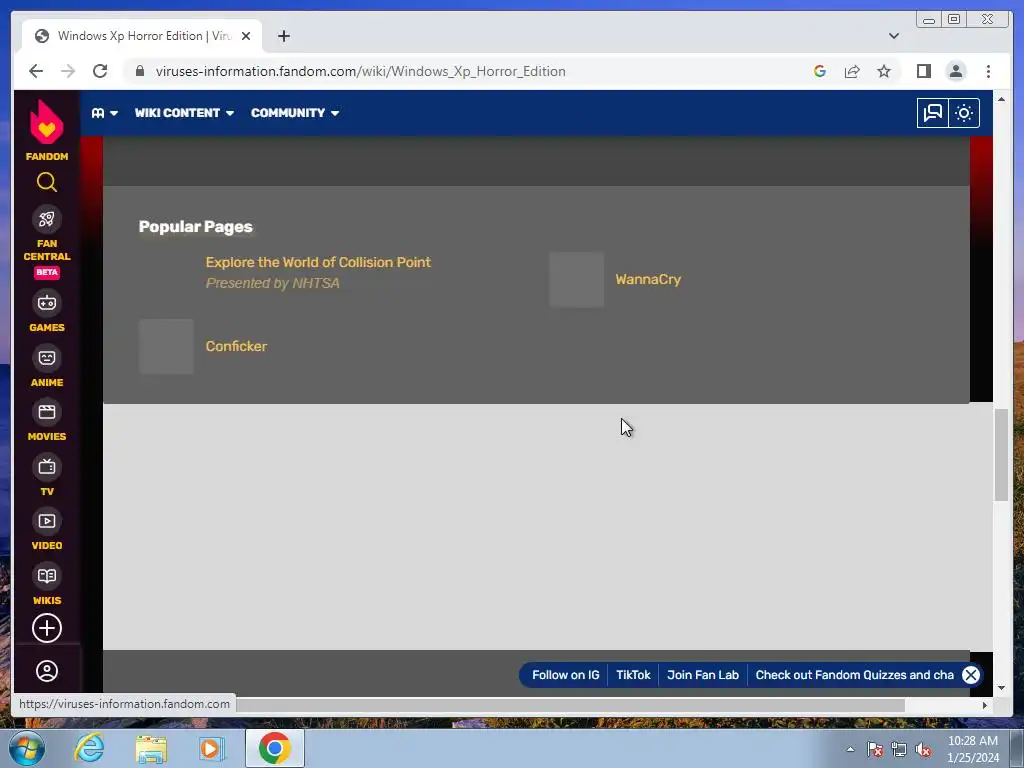Click the TikTok link
Viewport: 1024px width, 768px height.
click(633, 675)
